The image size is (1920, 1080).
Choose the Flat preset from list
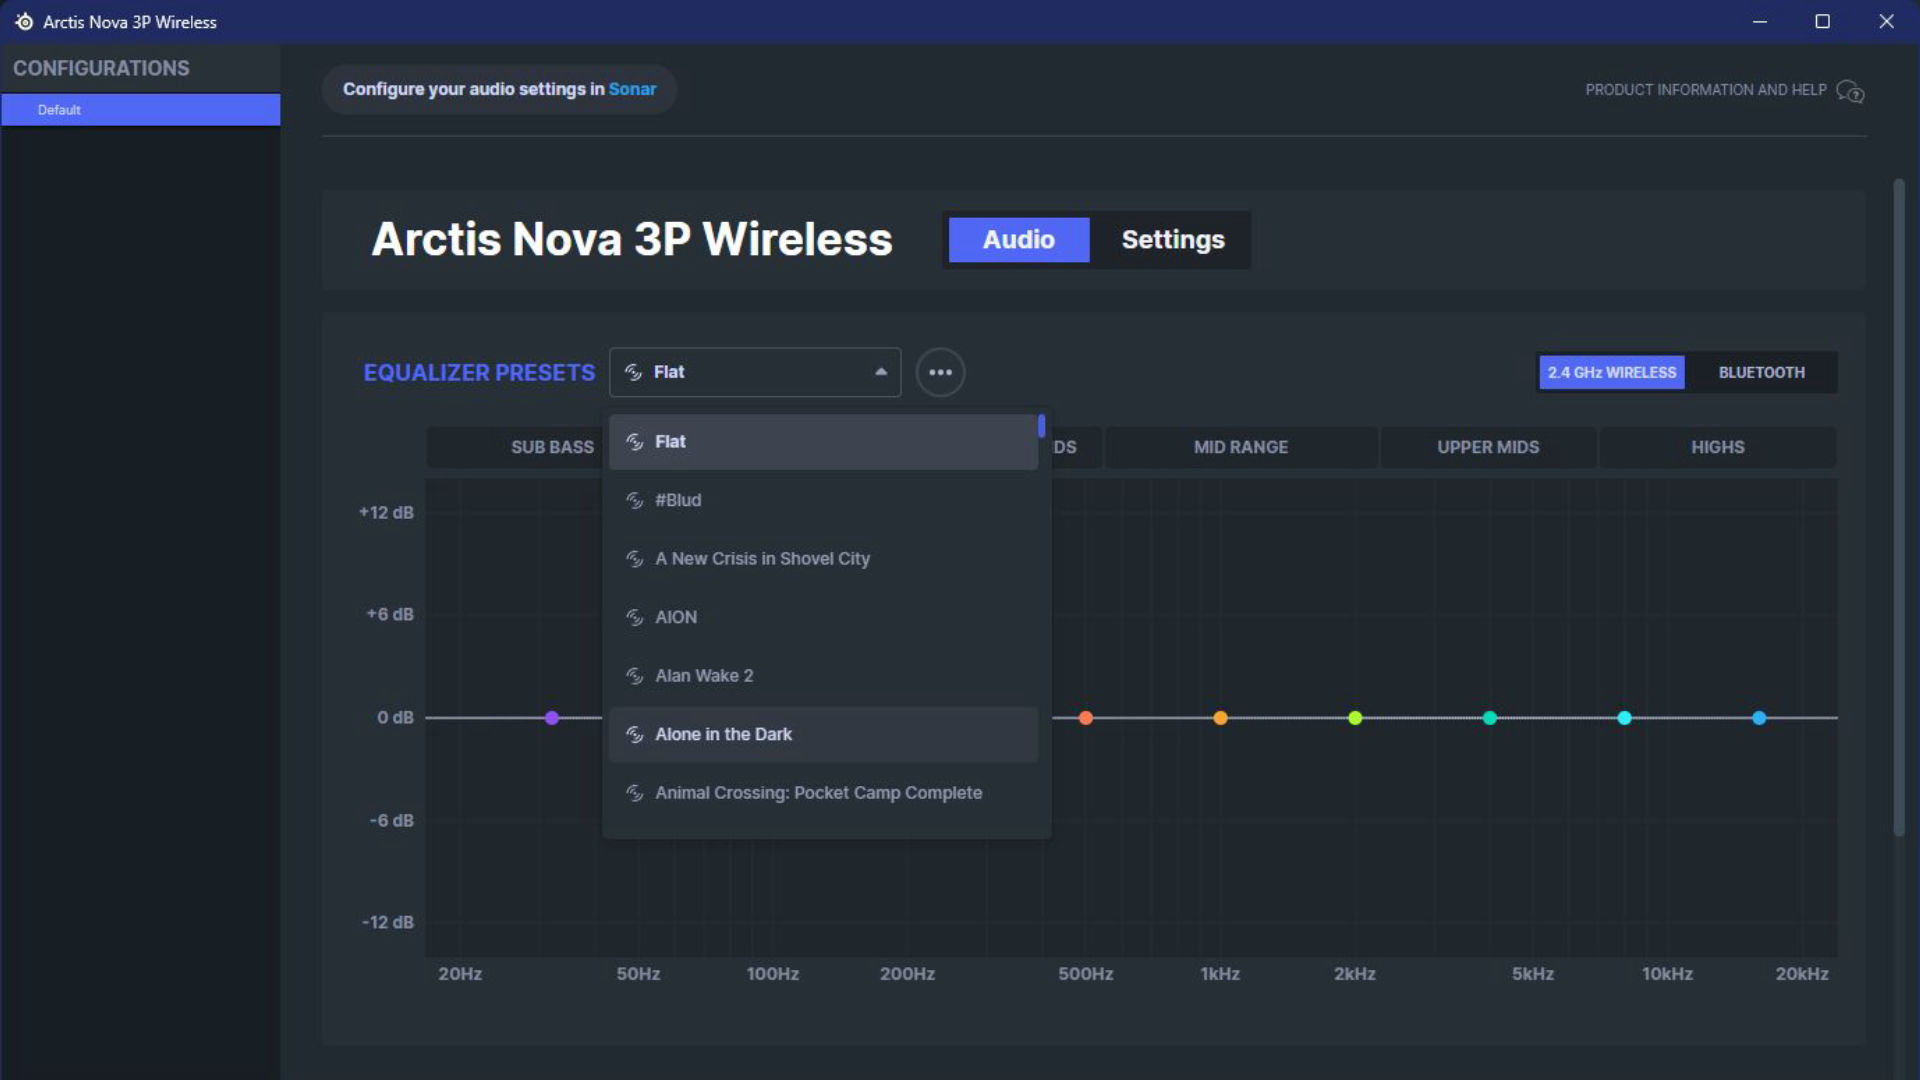tap(823, 442)
